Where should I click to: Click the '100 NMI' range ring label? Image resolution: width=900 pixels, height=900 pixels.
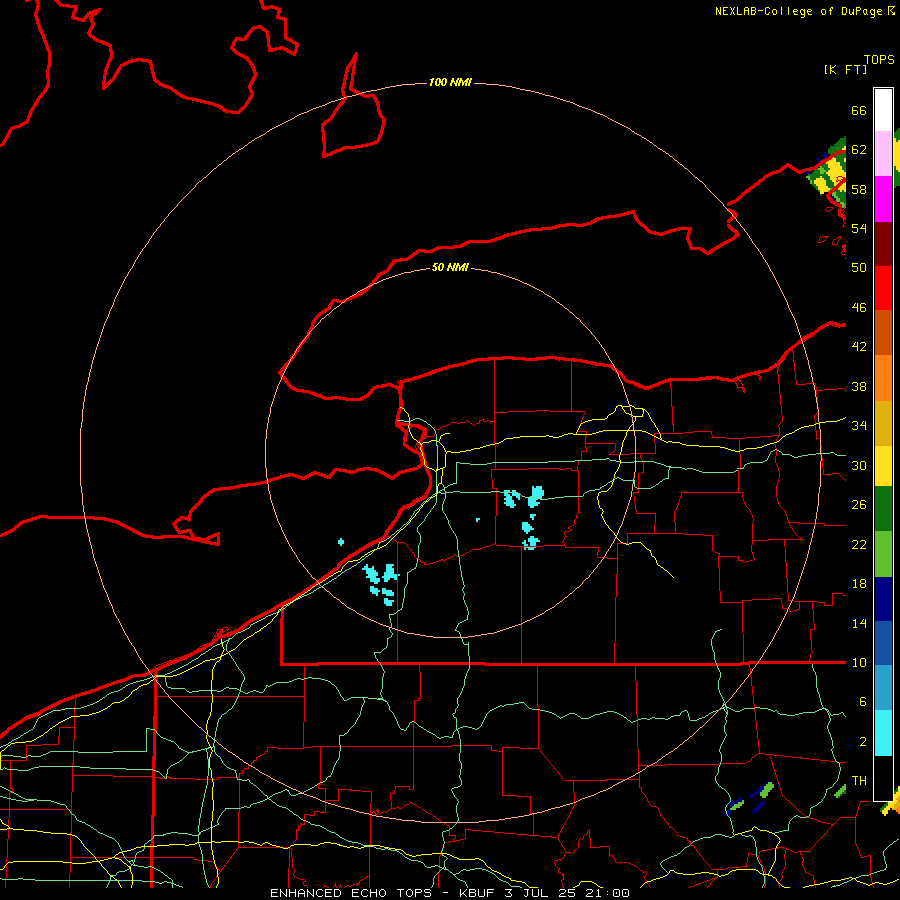pos(450,82)
